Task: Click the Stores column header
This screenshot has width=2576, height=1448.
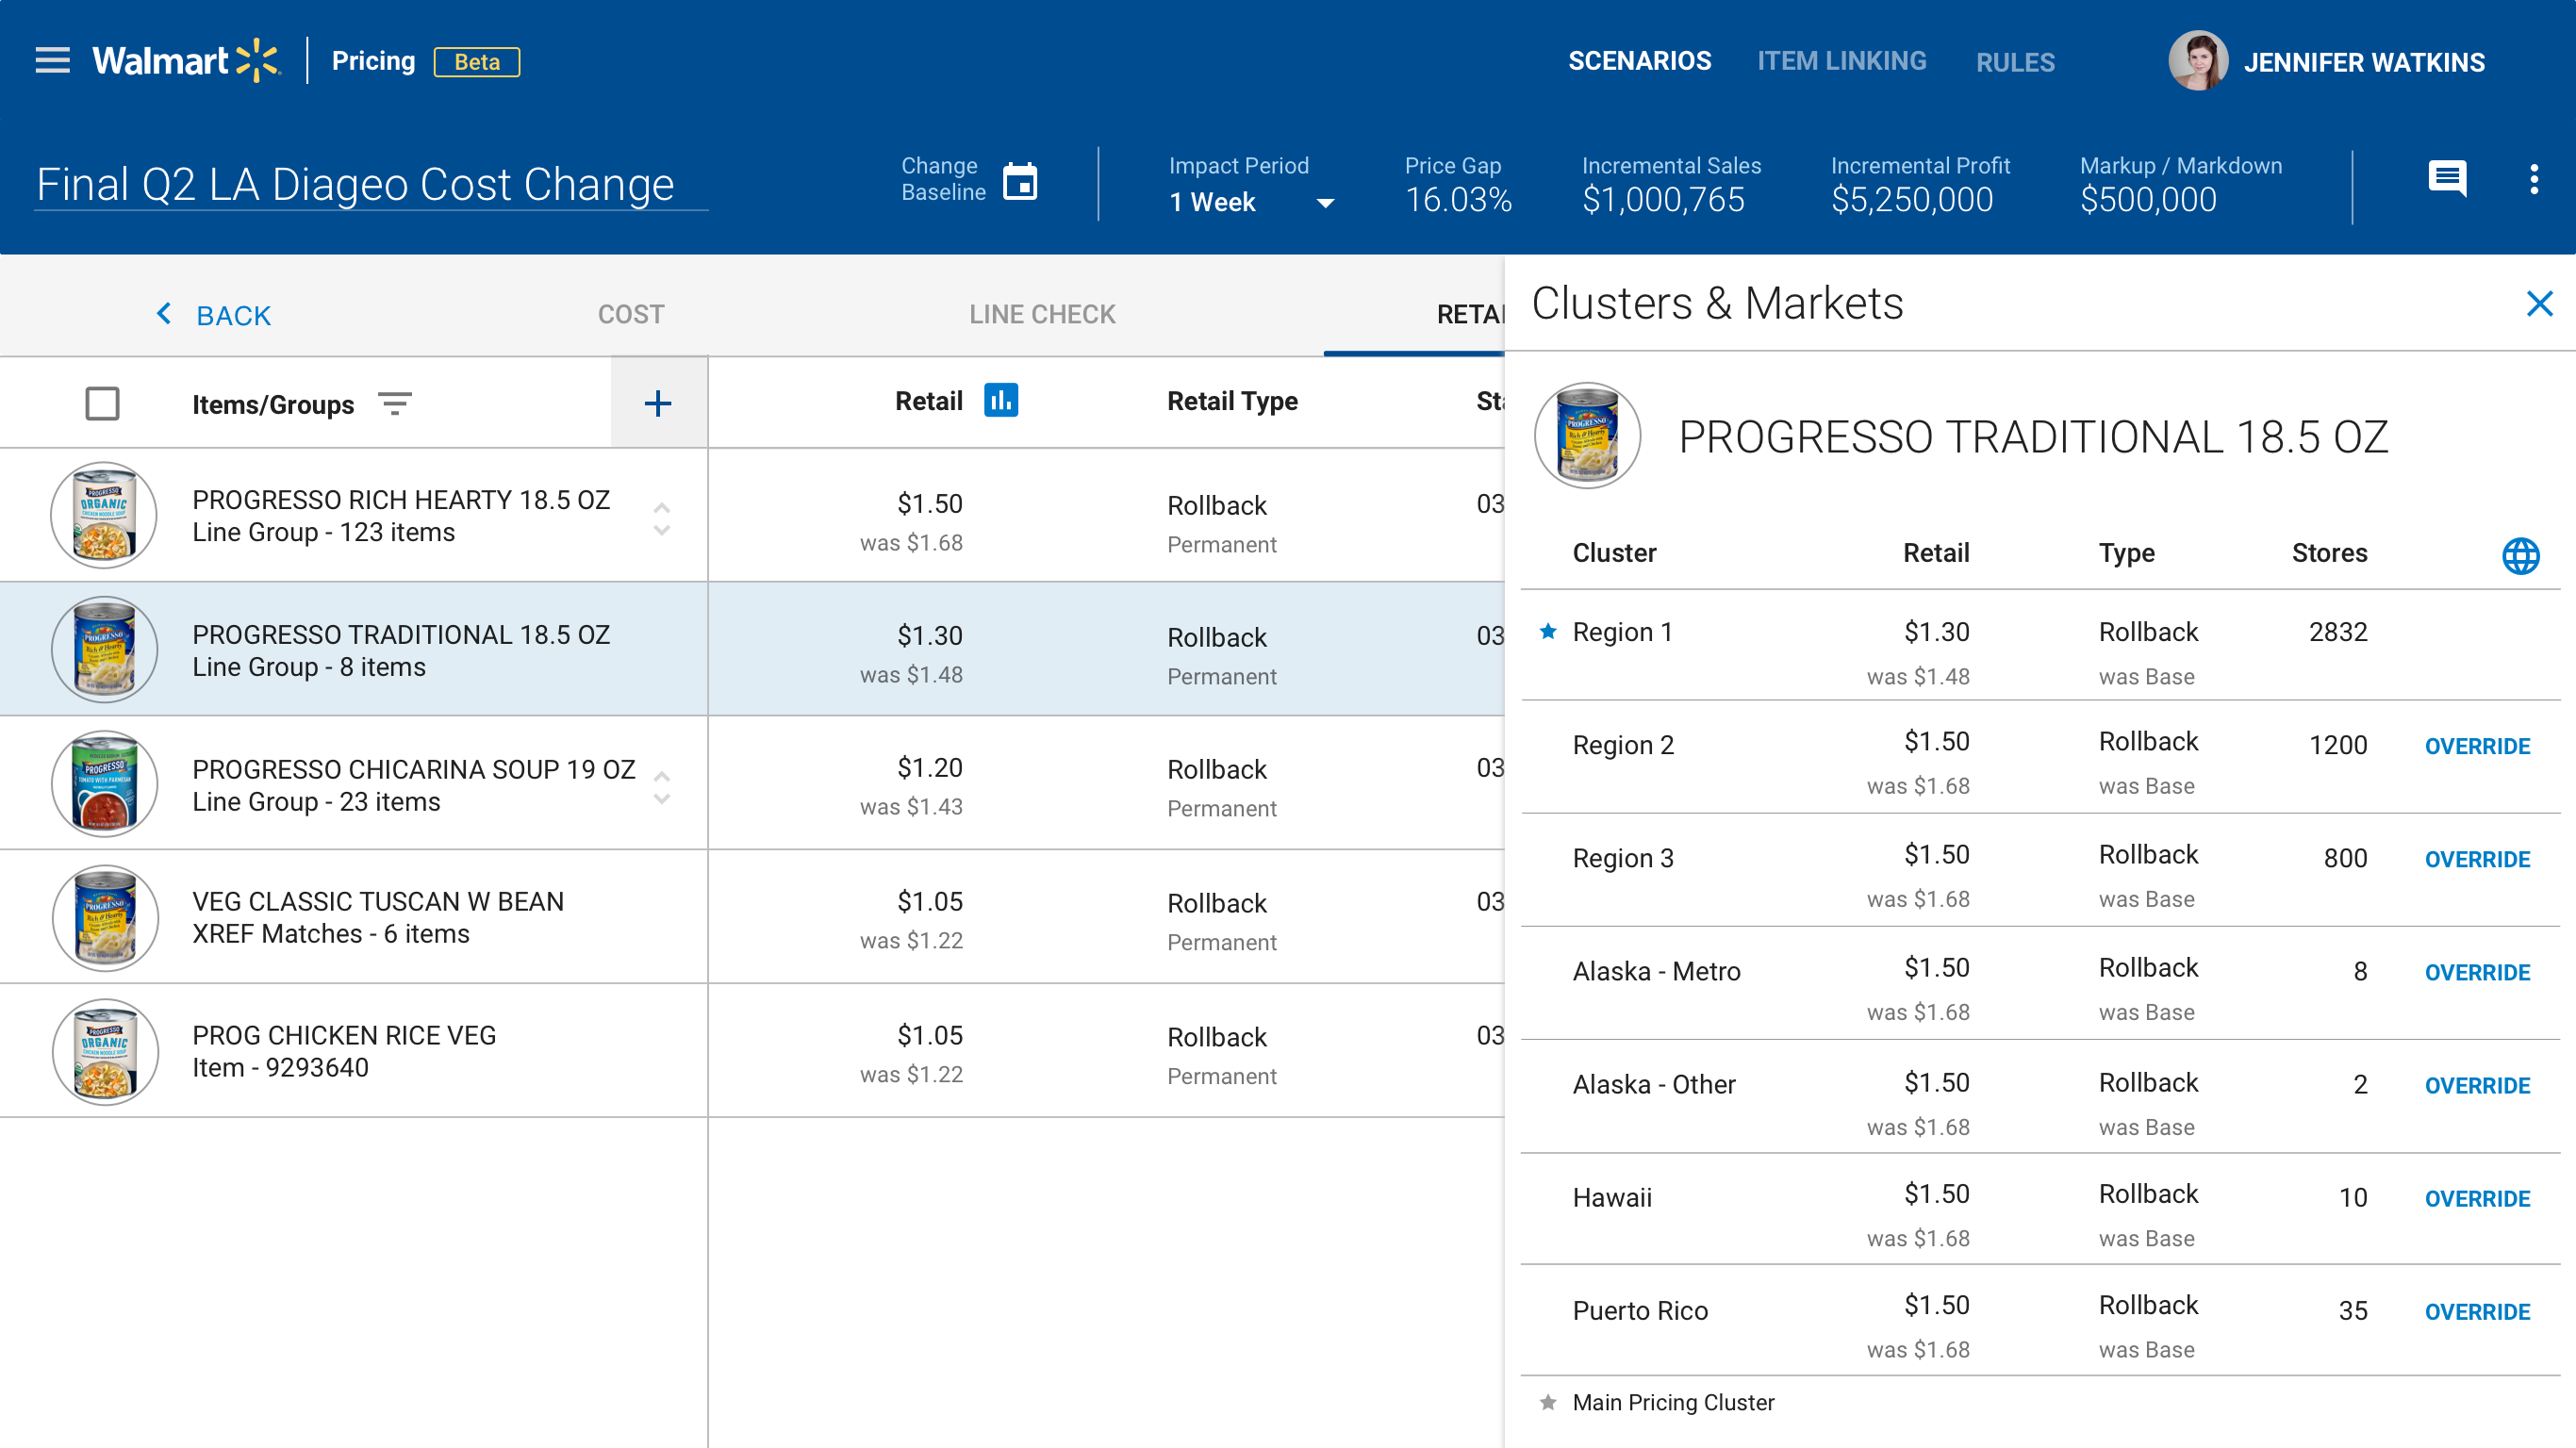Action: coord(2329,553)
